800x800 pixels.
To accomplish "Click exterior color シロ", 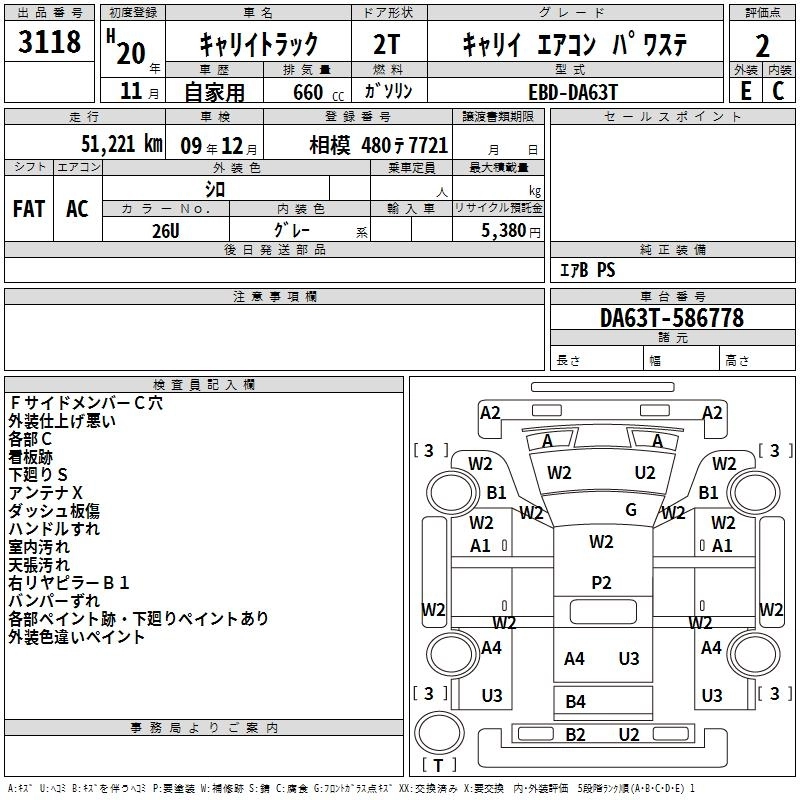I will pyautogui.click(x=215, y=190).
